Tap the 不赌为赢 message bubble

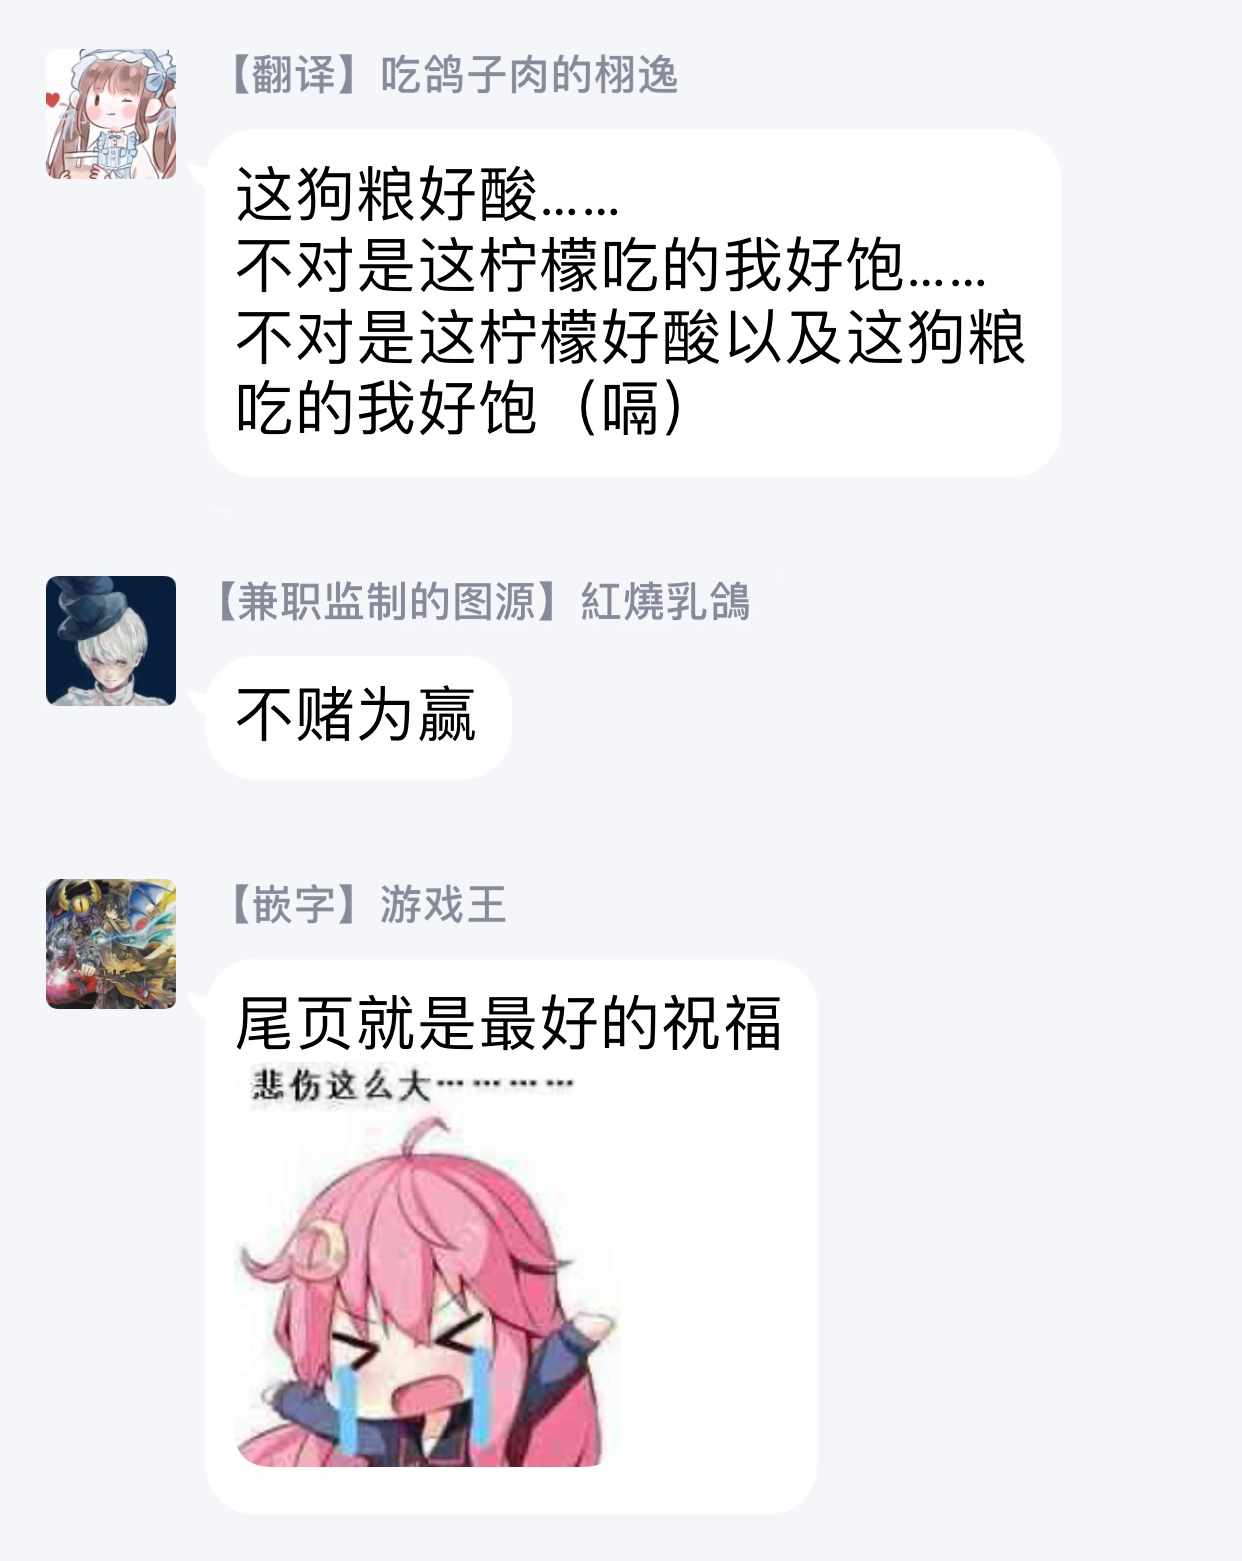point(359,717)
